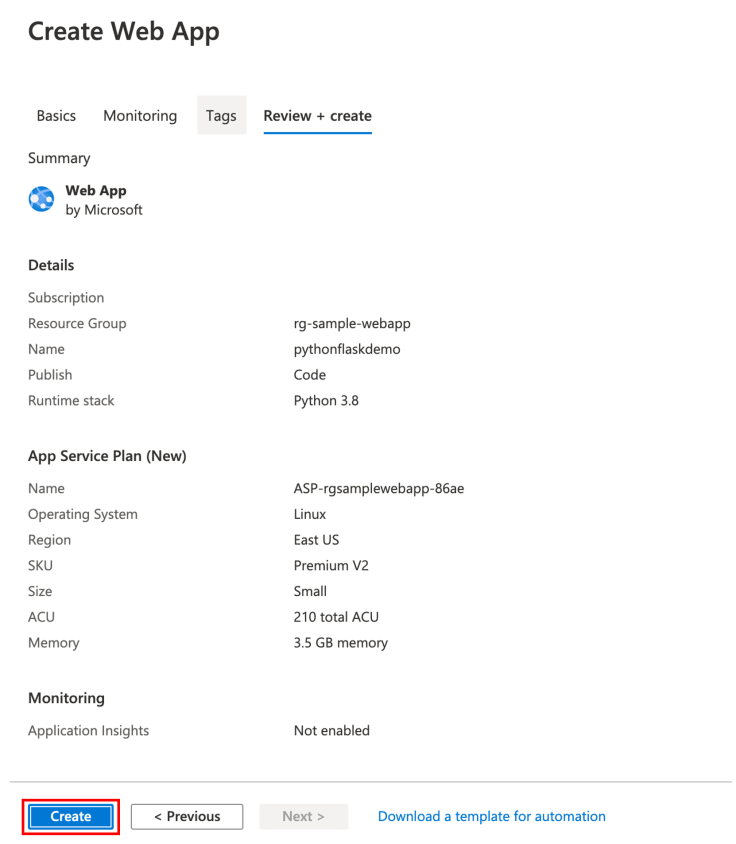Select the Python 3.8 runtime value

pyautogui.click(x=331, y=400)
